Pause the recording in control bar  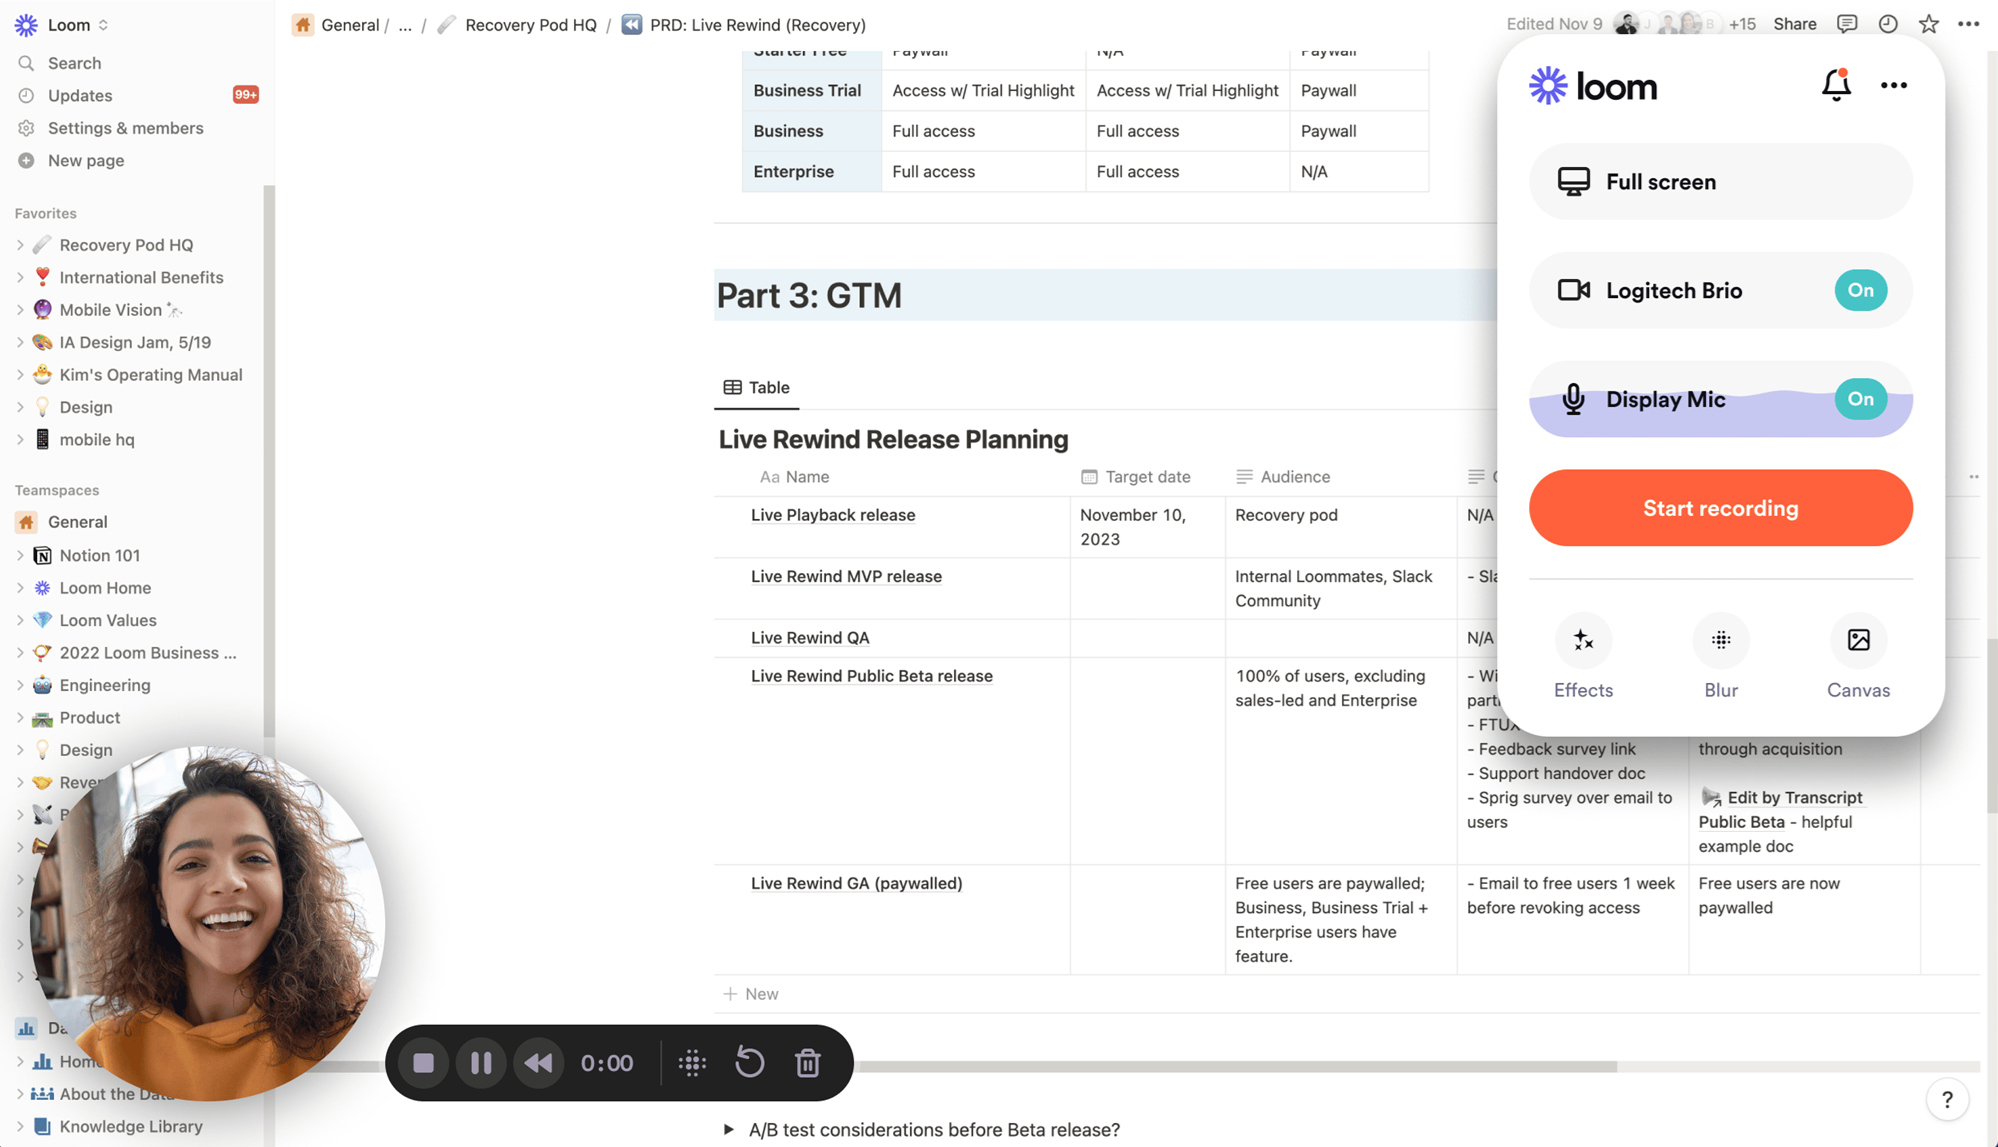[481, 1063]
